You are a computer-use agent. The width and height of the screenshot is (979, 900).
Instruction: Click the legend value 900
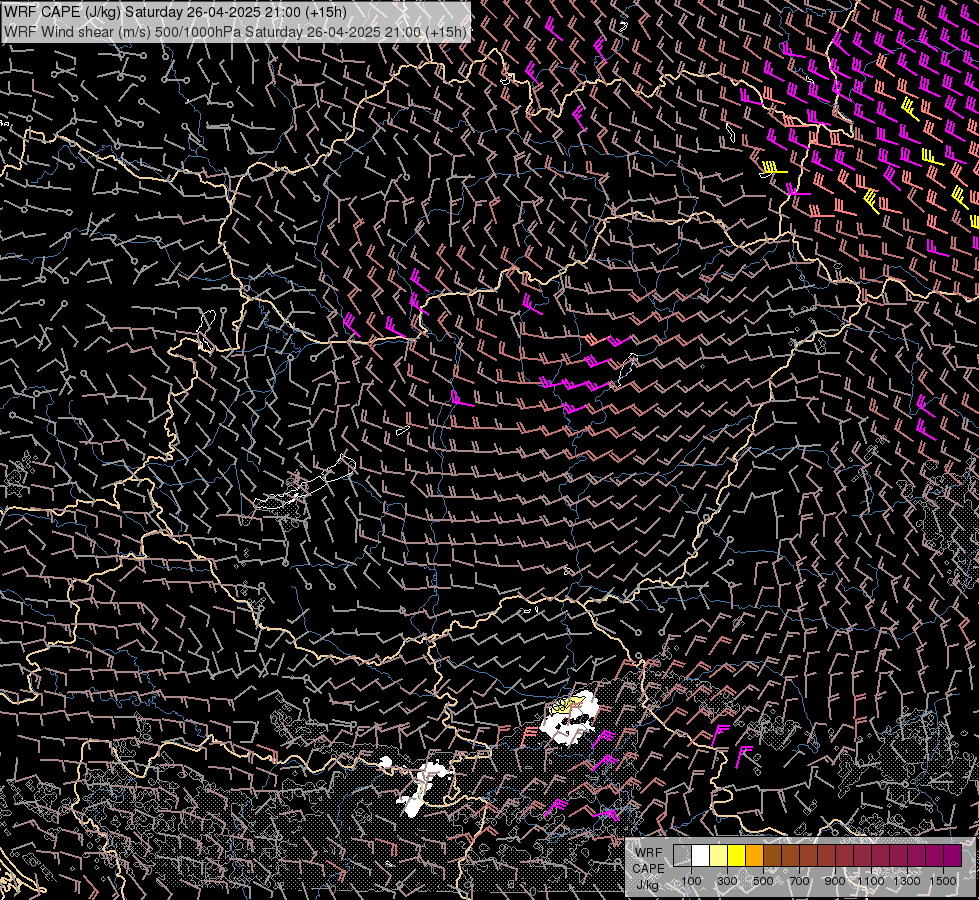coord(835,881)
